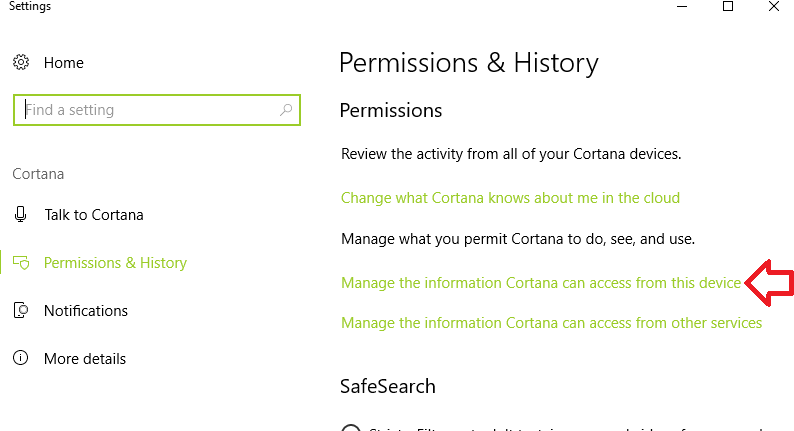Click the microphone icon beside Talk to Cortana
This screenshot has width=794, height=431.
pos(20,214)
